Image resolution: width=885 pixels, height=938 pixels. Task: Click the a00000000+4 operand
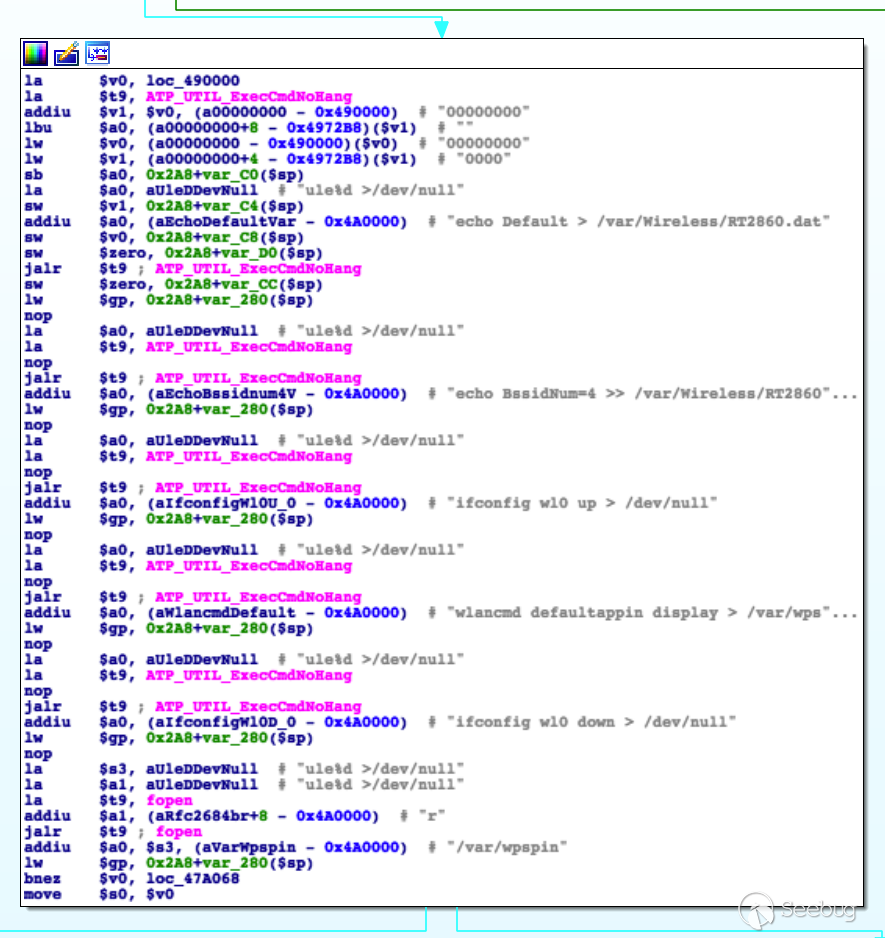[207, 159]
